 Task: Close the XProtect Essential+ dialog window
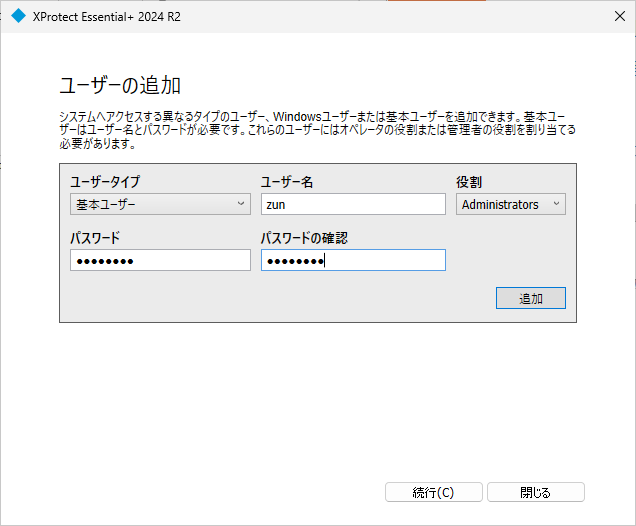pyautogui.click(x=619, y=16)
